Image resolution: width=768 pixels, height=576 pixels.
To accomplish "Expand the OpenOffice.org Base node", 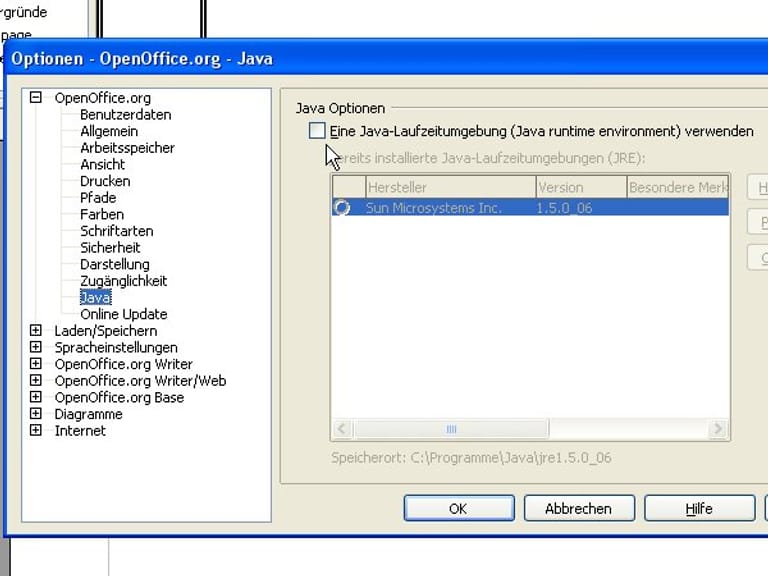I will 35,397.
